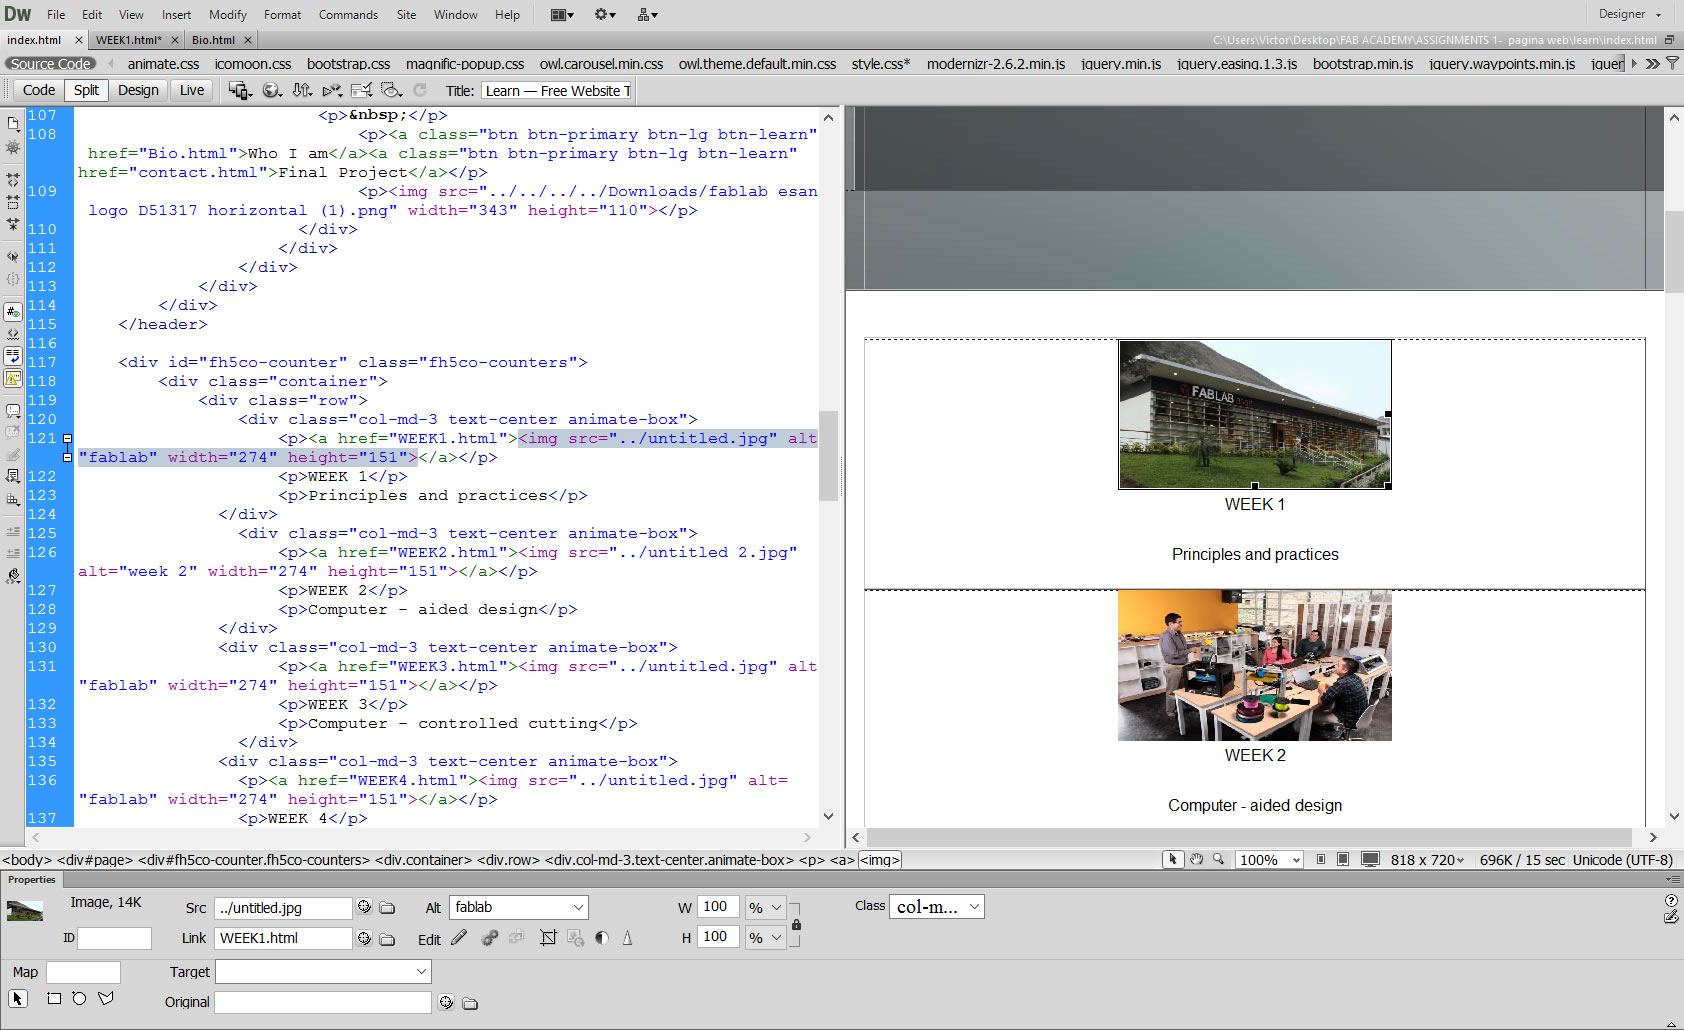
Task: Select the Pointer Hotspot tool
Action: coord(18,998)
